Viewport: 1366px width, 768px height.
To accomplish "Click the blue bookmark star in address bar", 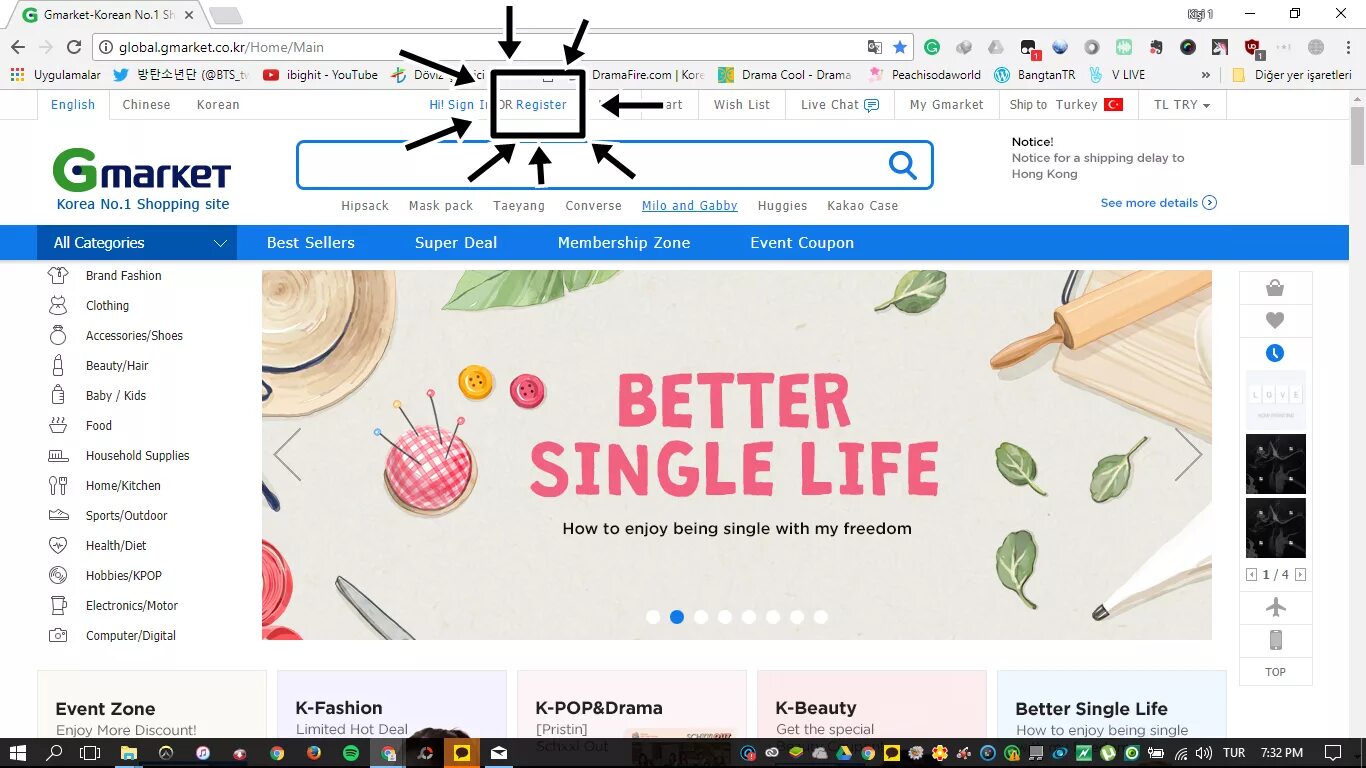I will pyautogui.click(x=900, y=47).
